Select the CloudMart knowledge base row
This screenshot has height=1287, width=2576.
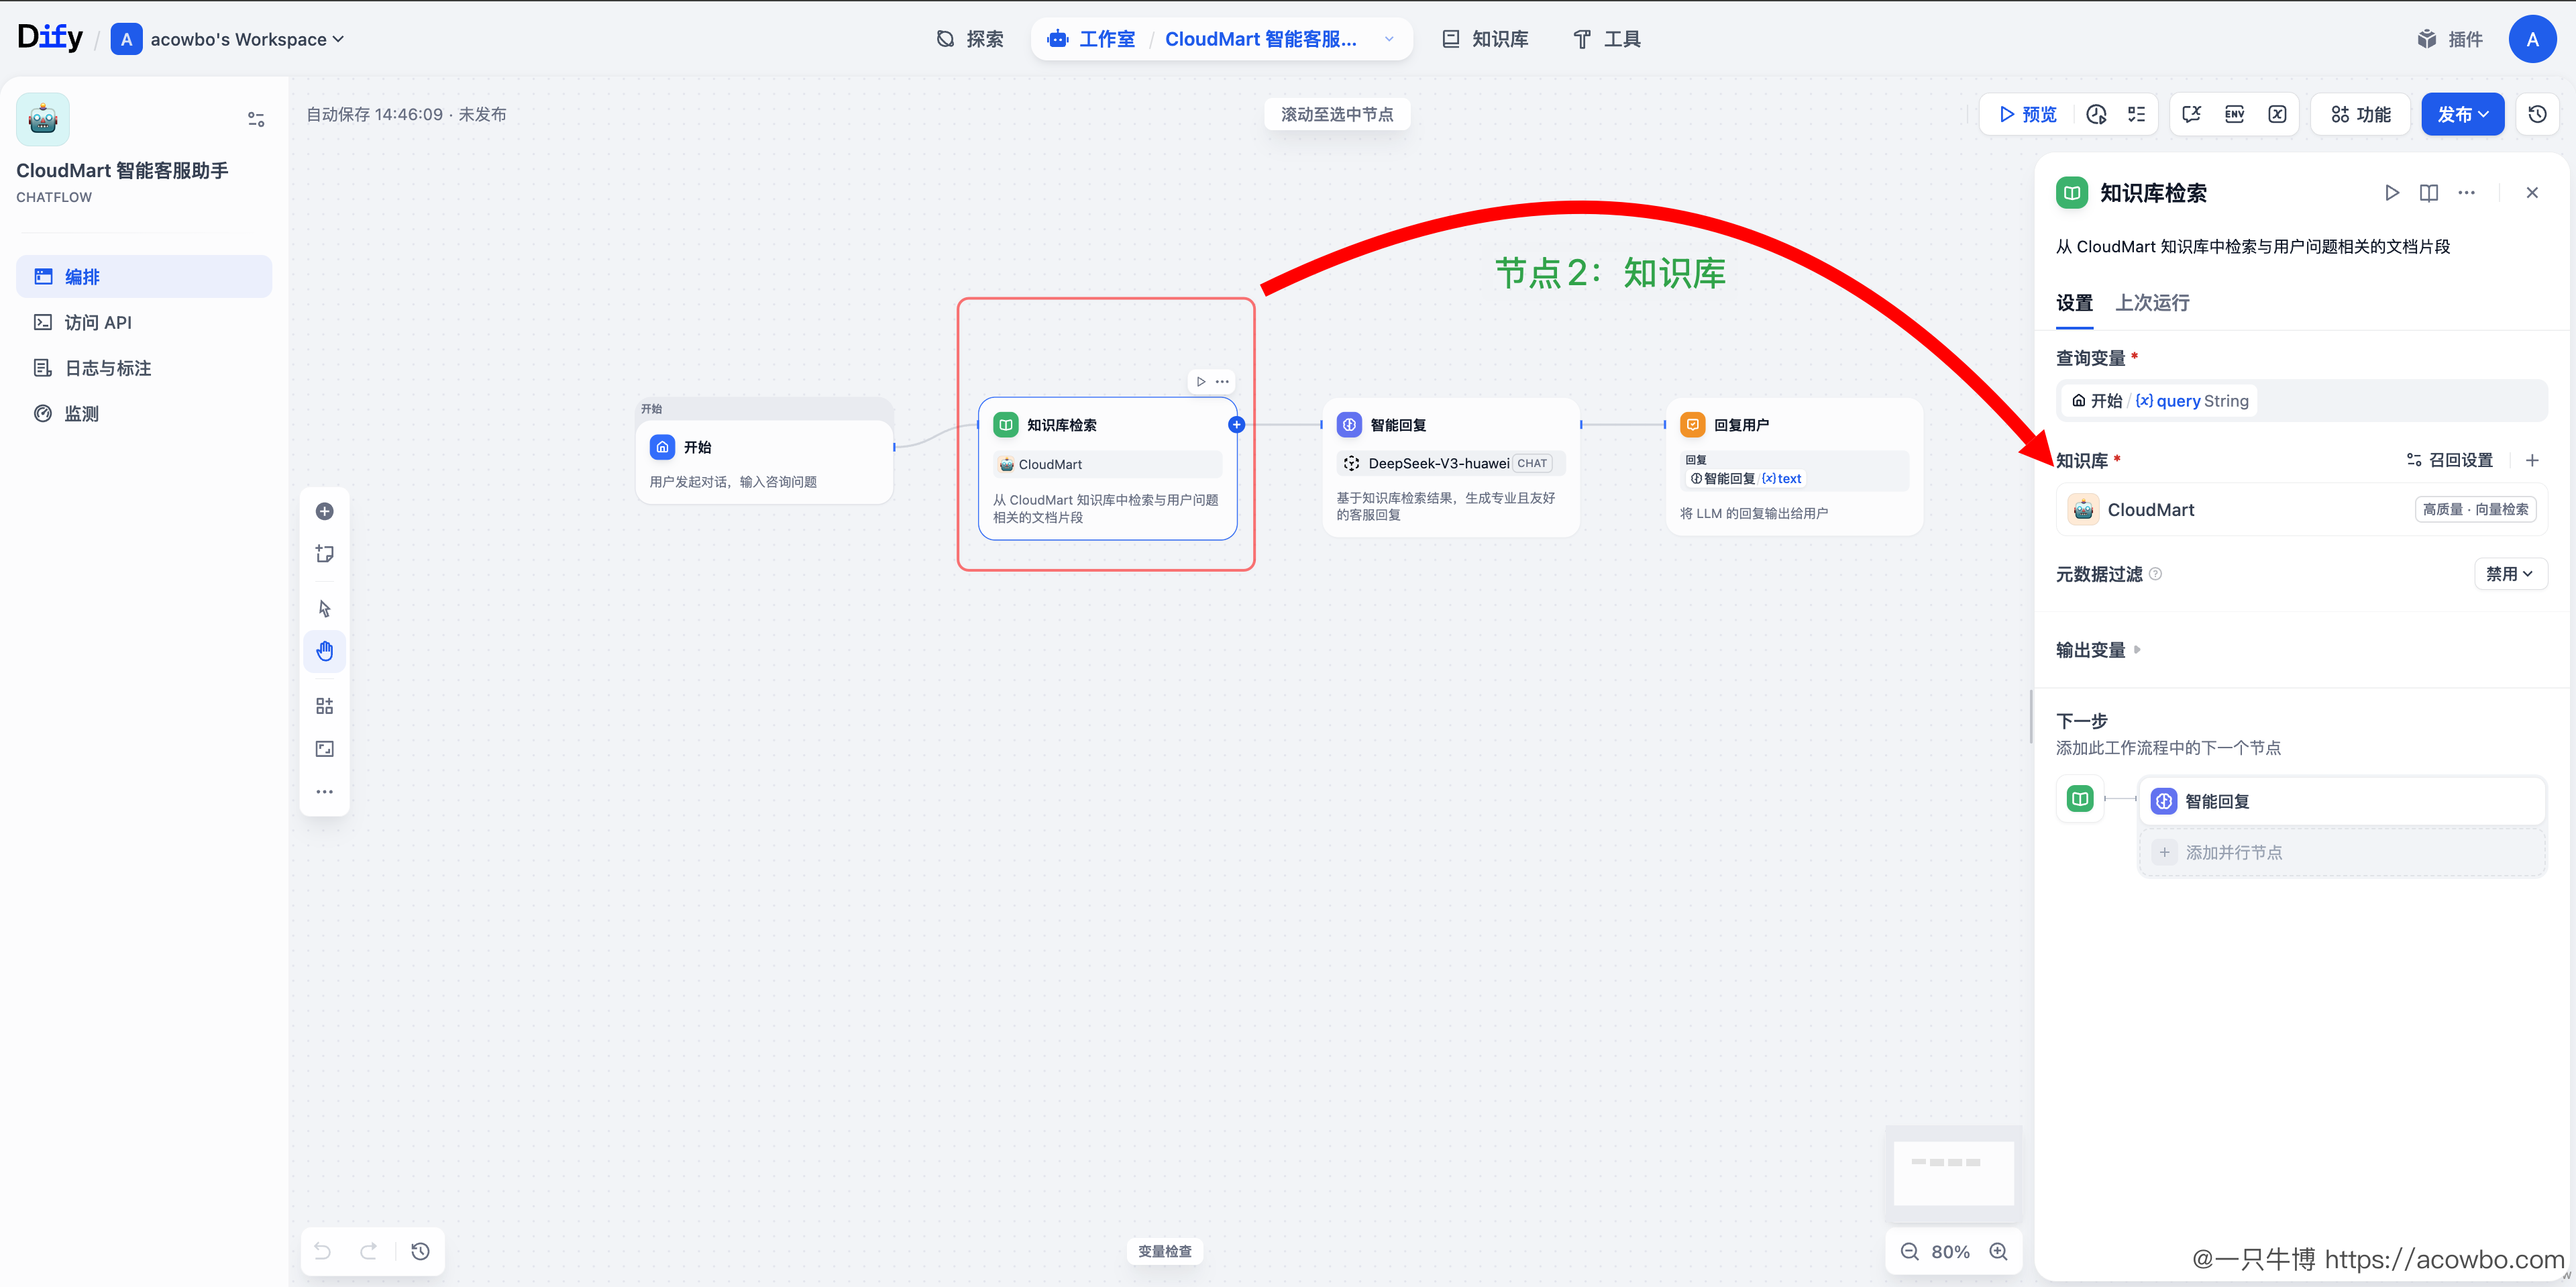pyautogui.click(x=2301, y=510)
